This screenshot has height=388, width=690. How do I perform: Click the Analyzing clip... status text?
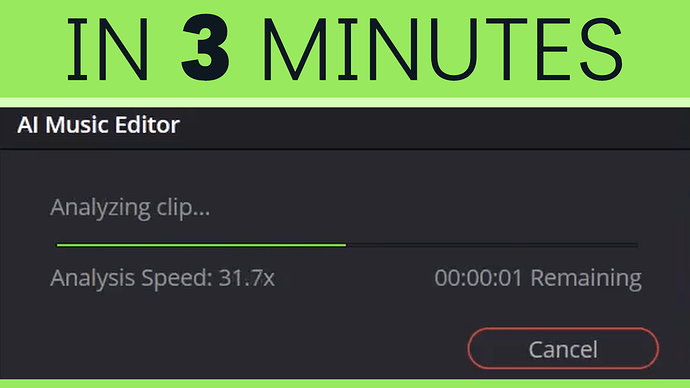pos(130,207)
